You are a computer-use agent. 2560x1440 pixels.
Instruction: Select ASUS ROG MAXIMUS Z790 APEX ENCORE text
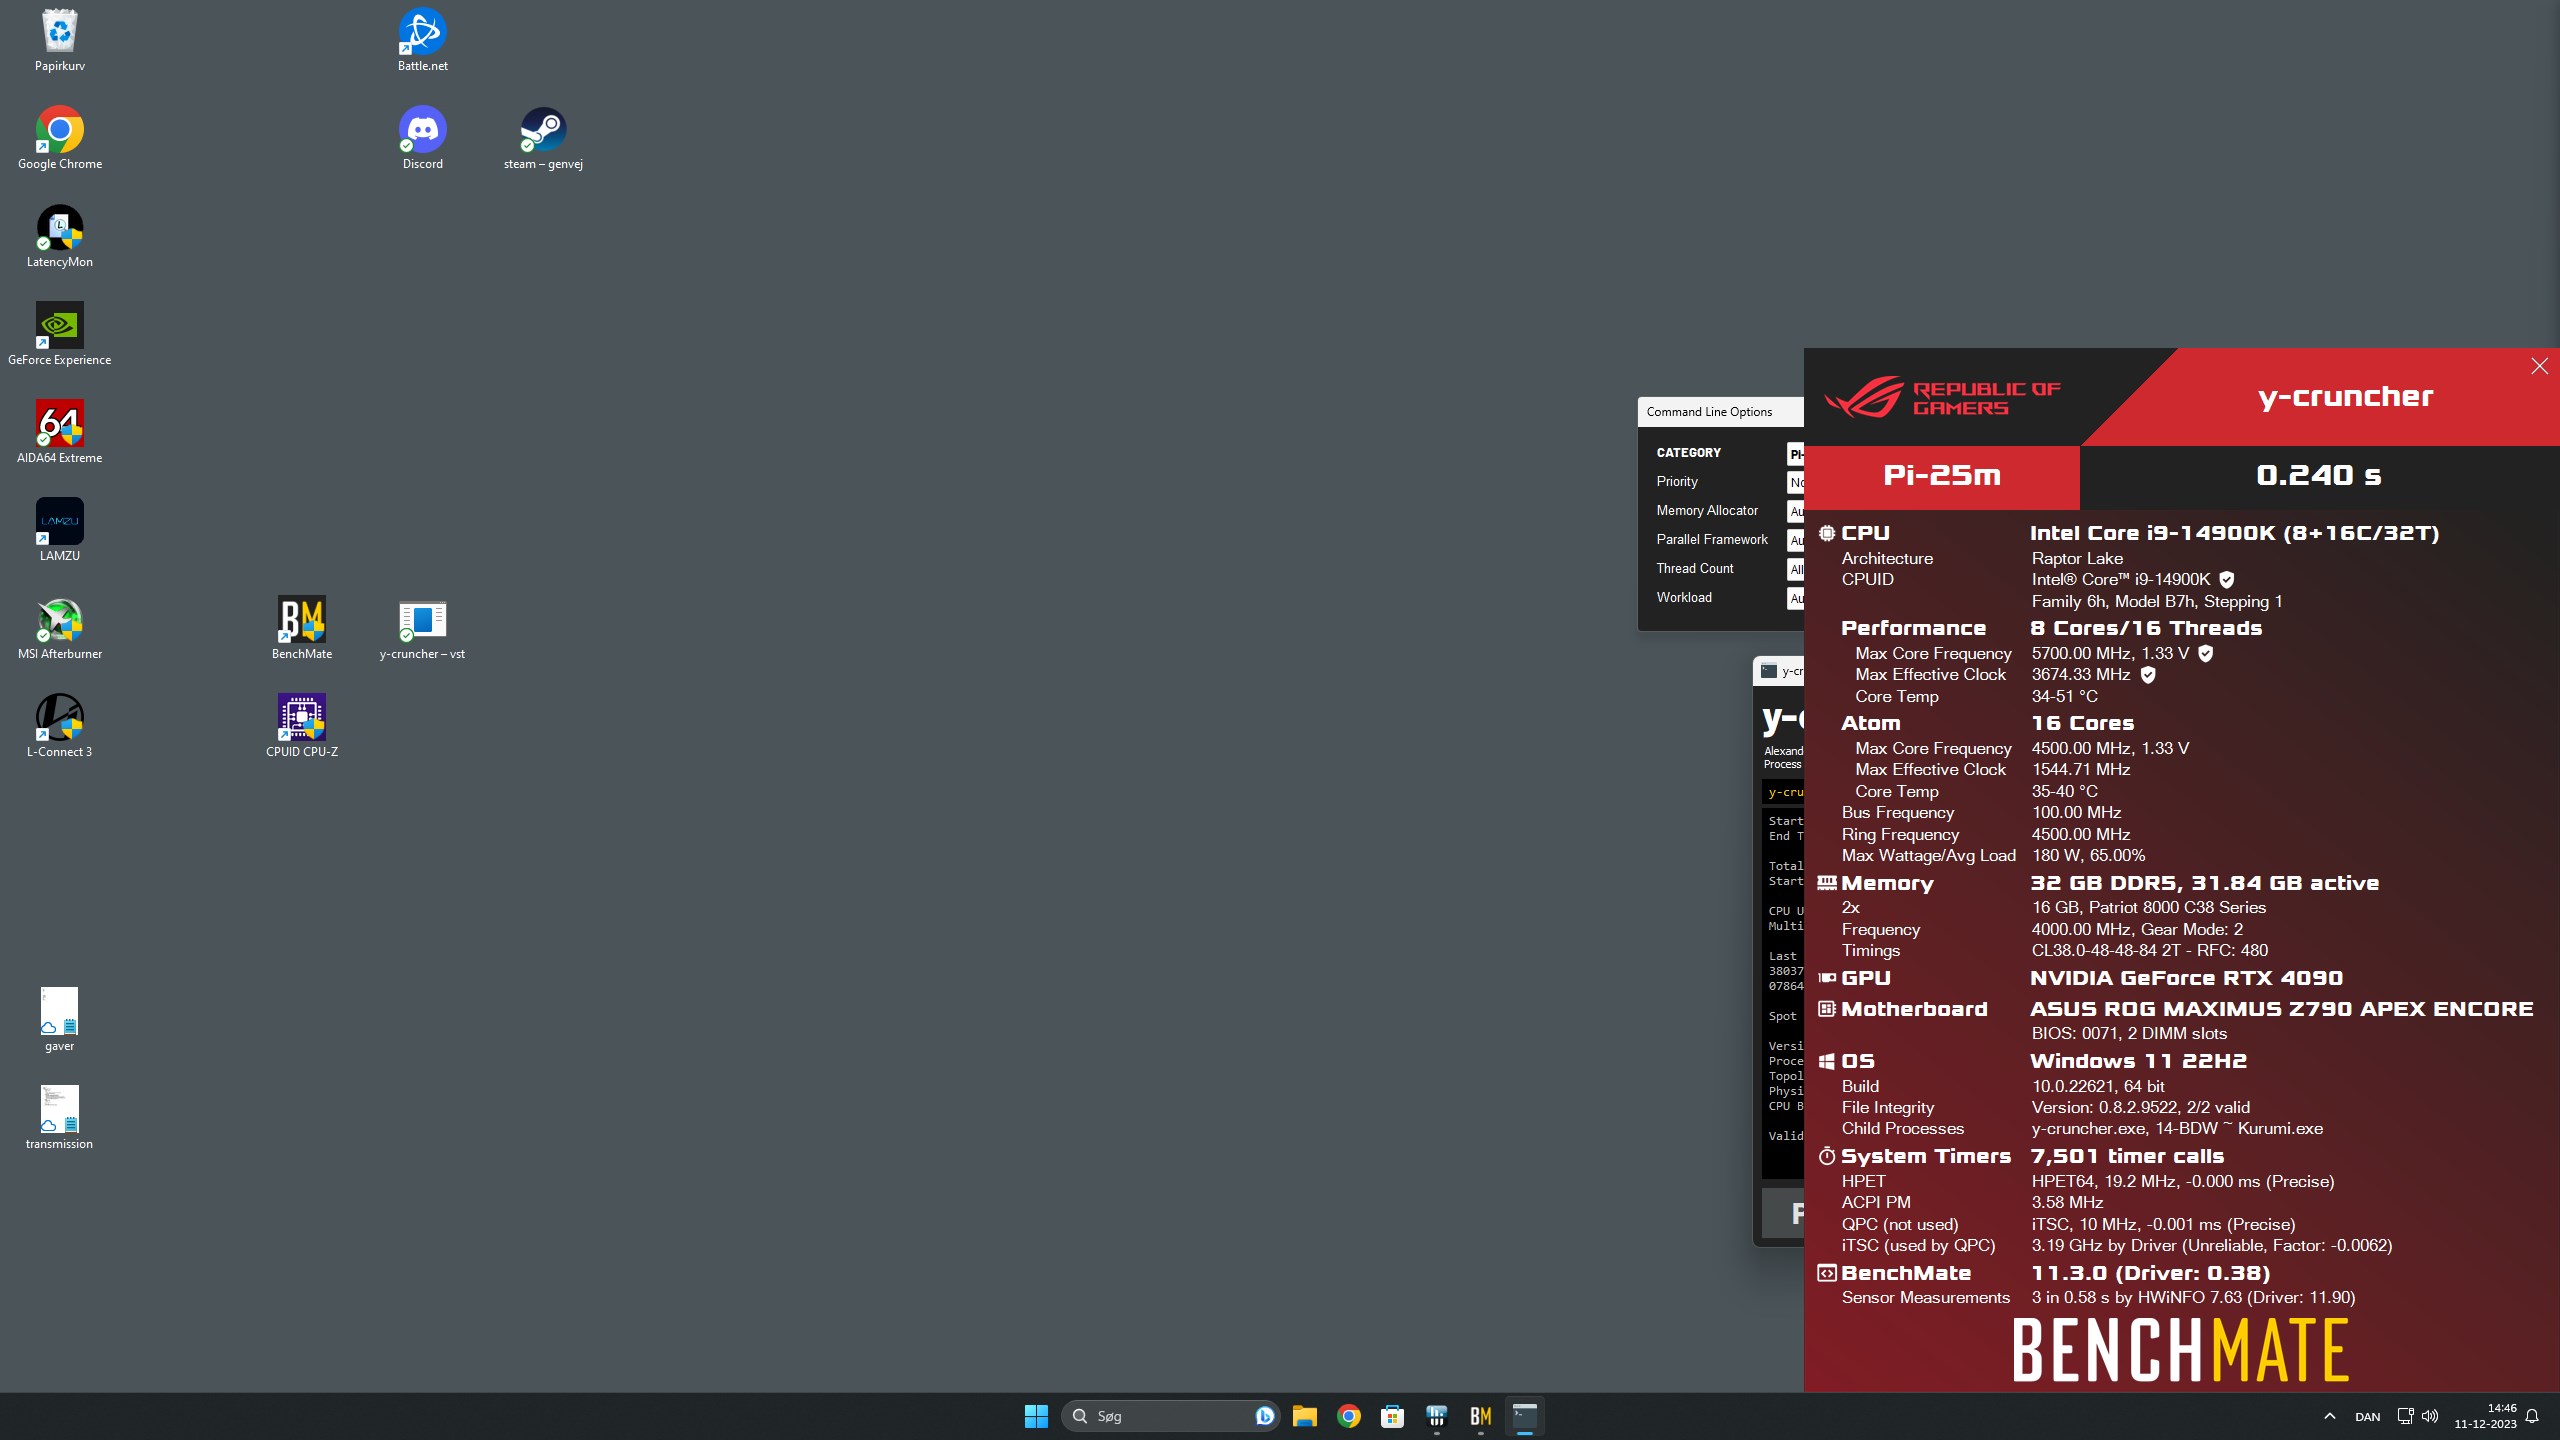[2282, 1009]
